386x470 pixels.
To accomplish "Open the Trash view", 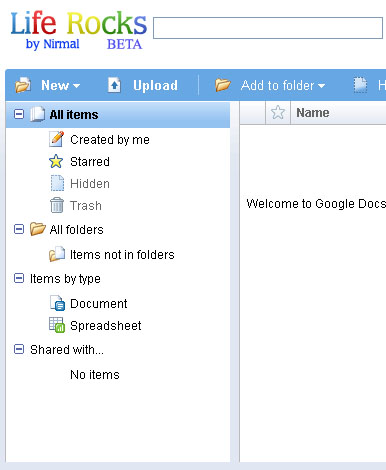I will pyautogui.click(x=86, y=206).
